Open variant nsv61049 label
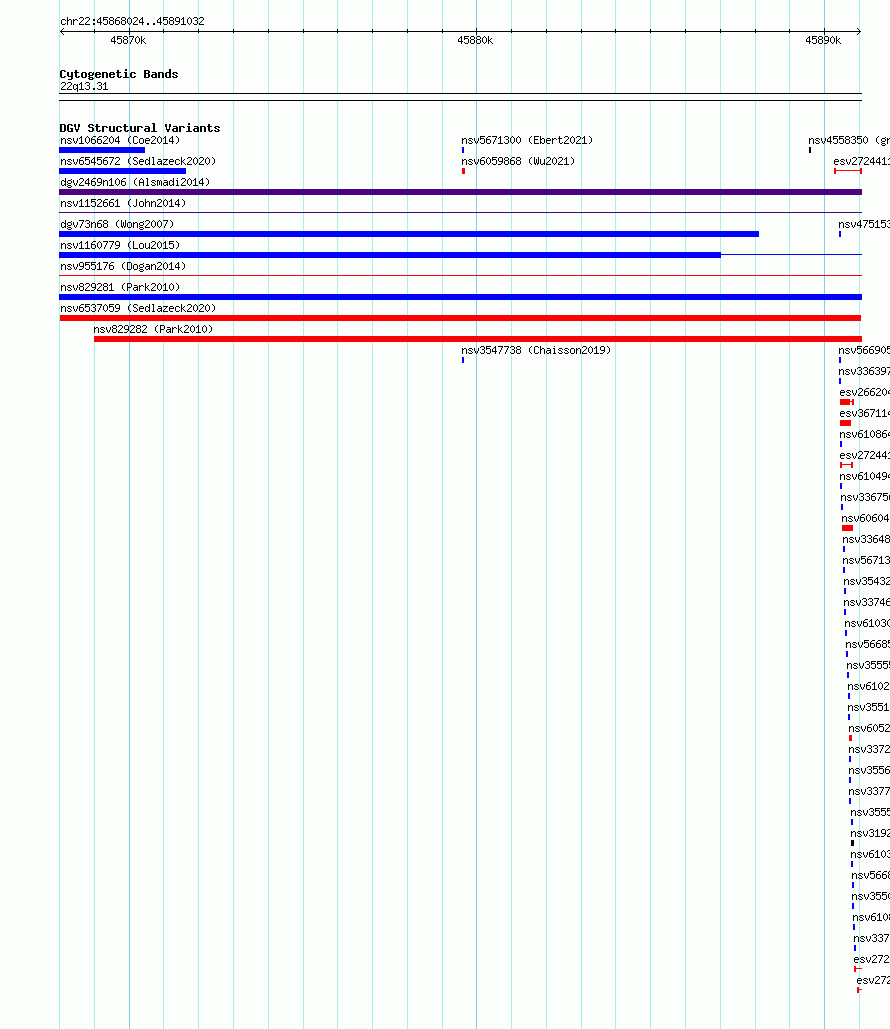This screenshot has width=890, height=1029. [x=864, y=476]
